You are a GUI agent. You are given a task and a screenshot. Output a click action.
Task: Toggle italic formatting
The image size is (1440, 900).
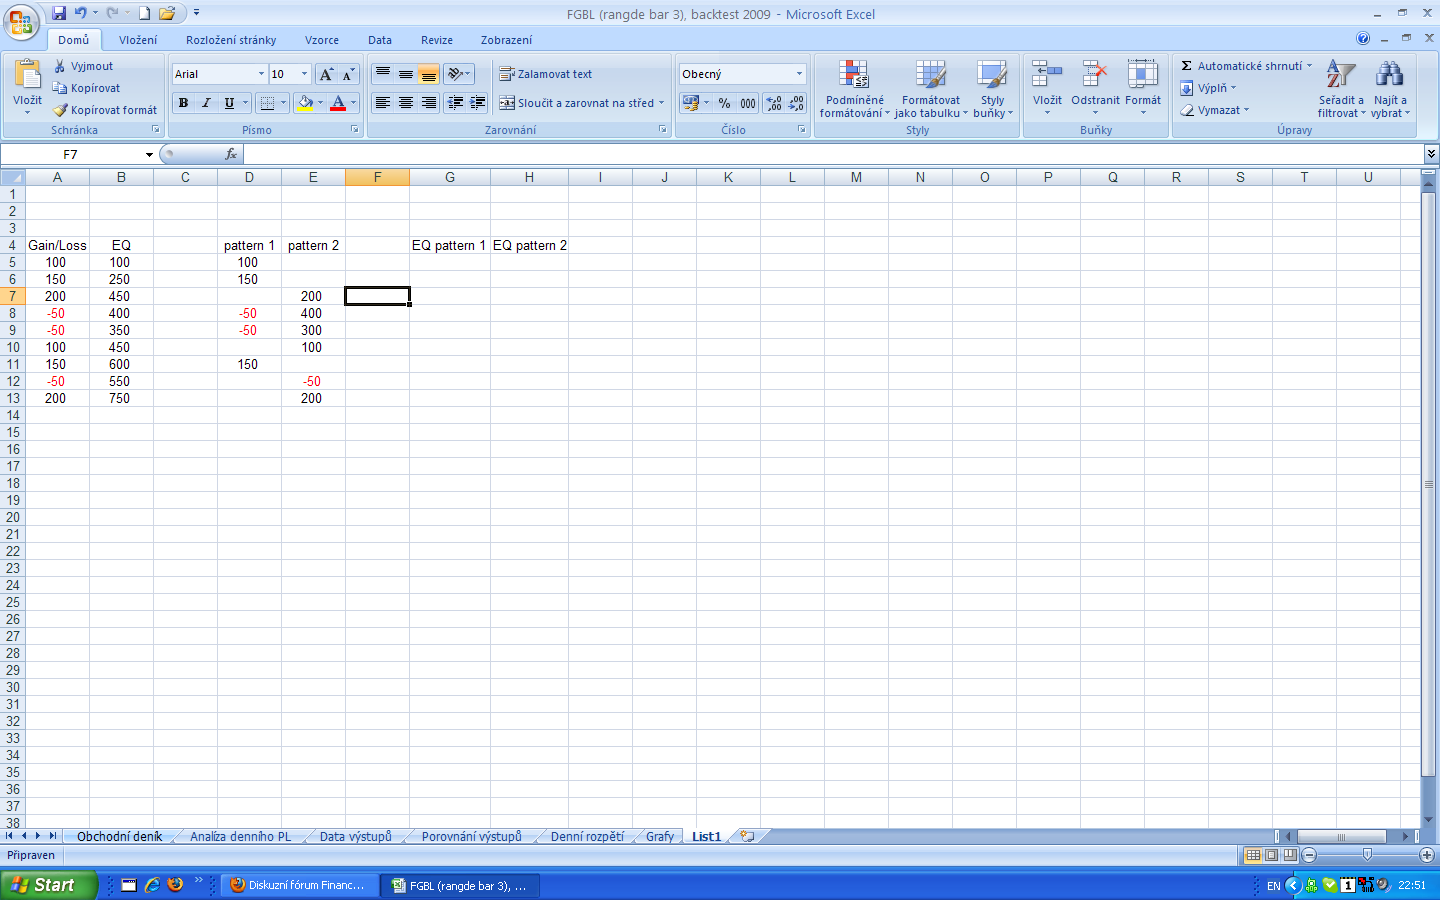point(206,103)
